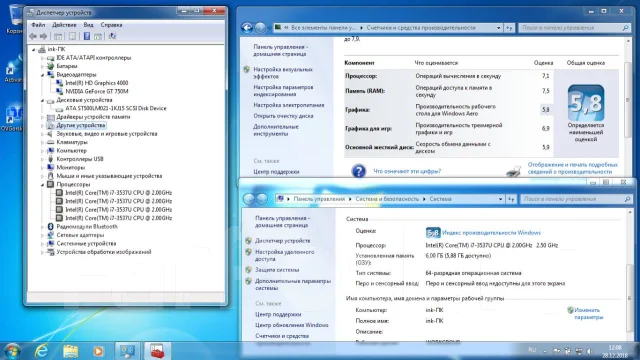The width and height of the screenshot is (640, 360).
Task: Click the Системные устройства icon
Action: pyautogui.click(x=51, y=244)
